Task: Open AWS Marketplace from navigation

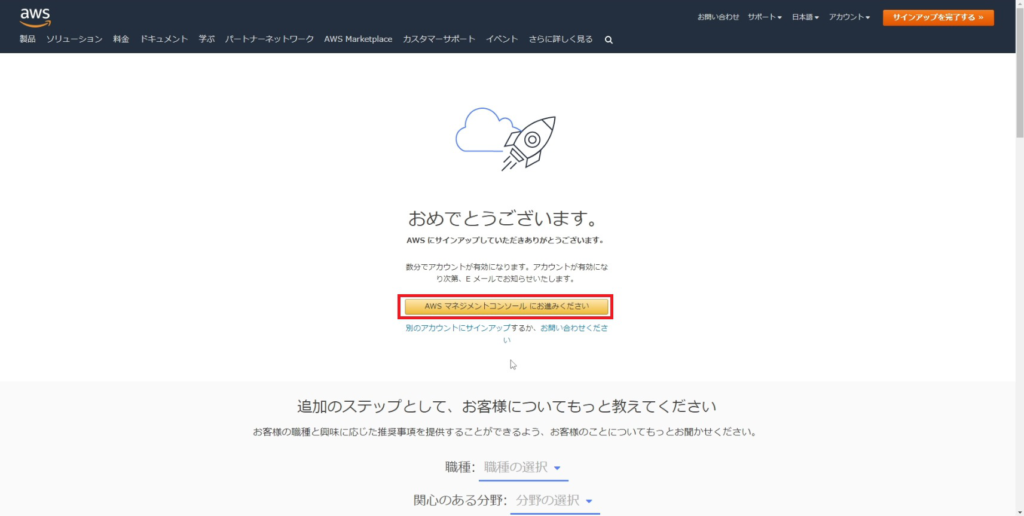Action: pyautogui.click(x=358, y=39)
